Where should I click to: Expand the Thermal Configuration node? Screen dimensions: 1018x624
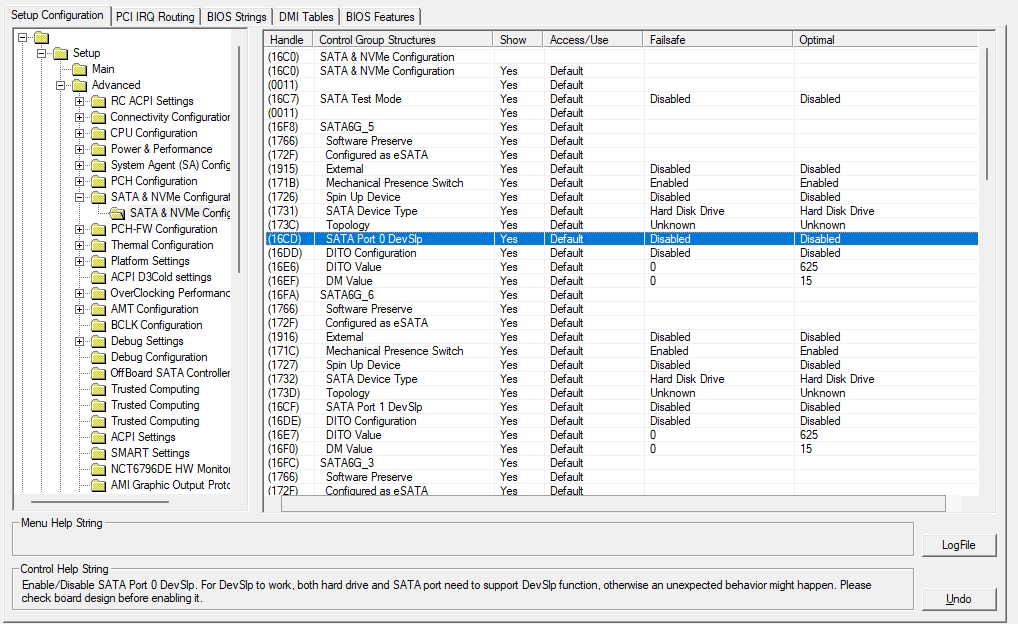[79, 245]
